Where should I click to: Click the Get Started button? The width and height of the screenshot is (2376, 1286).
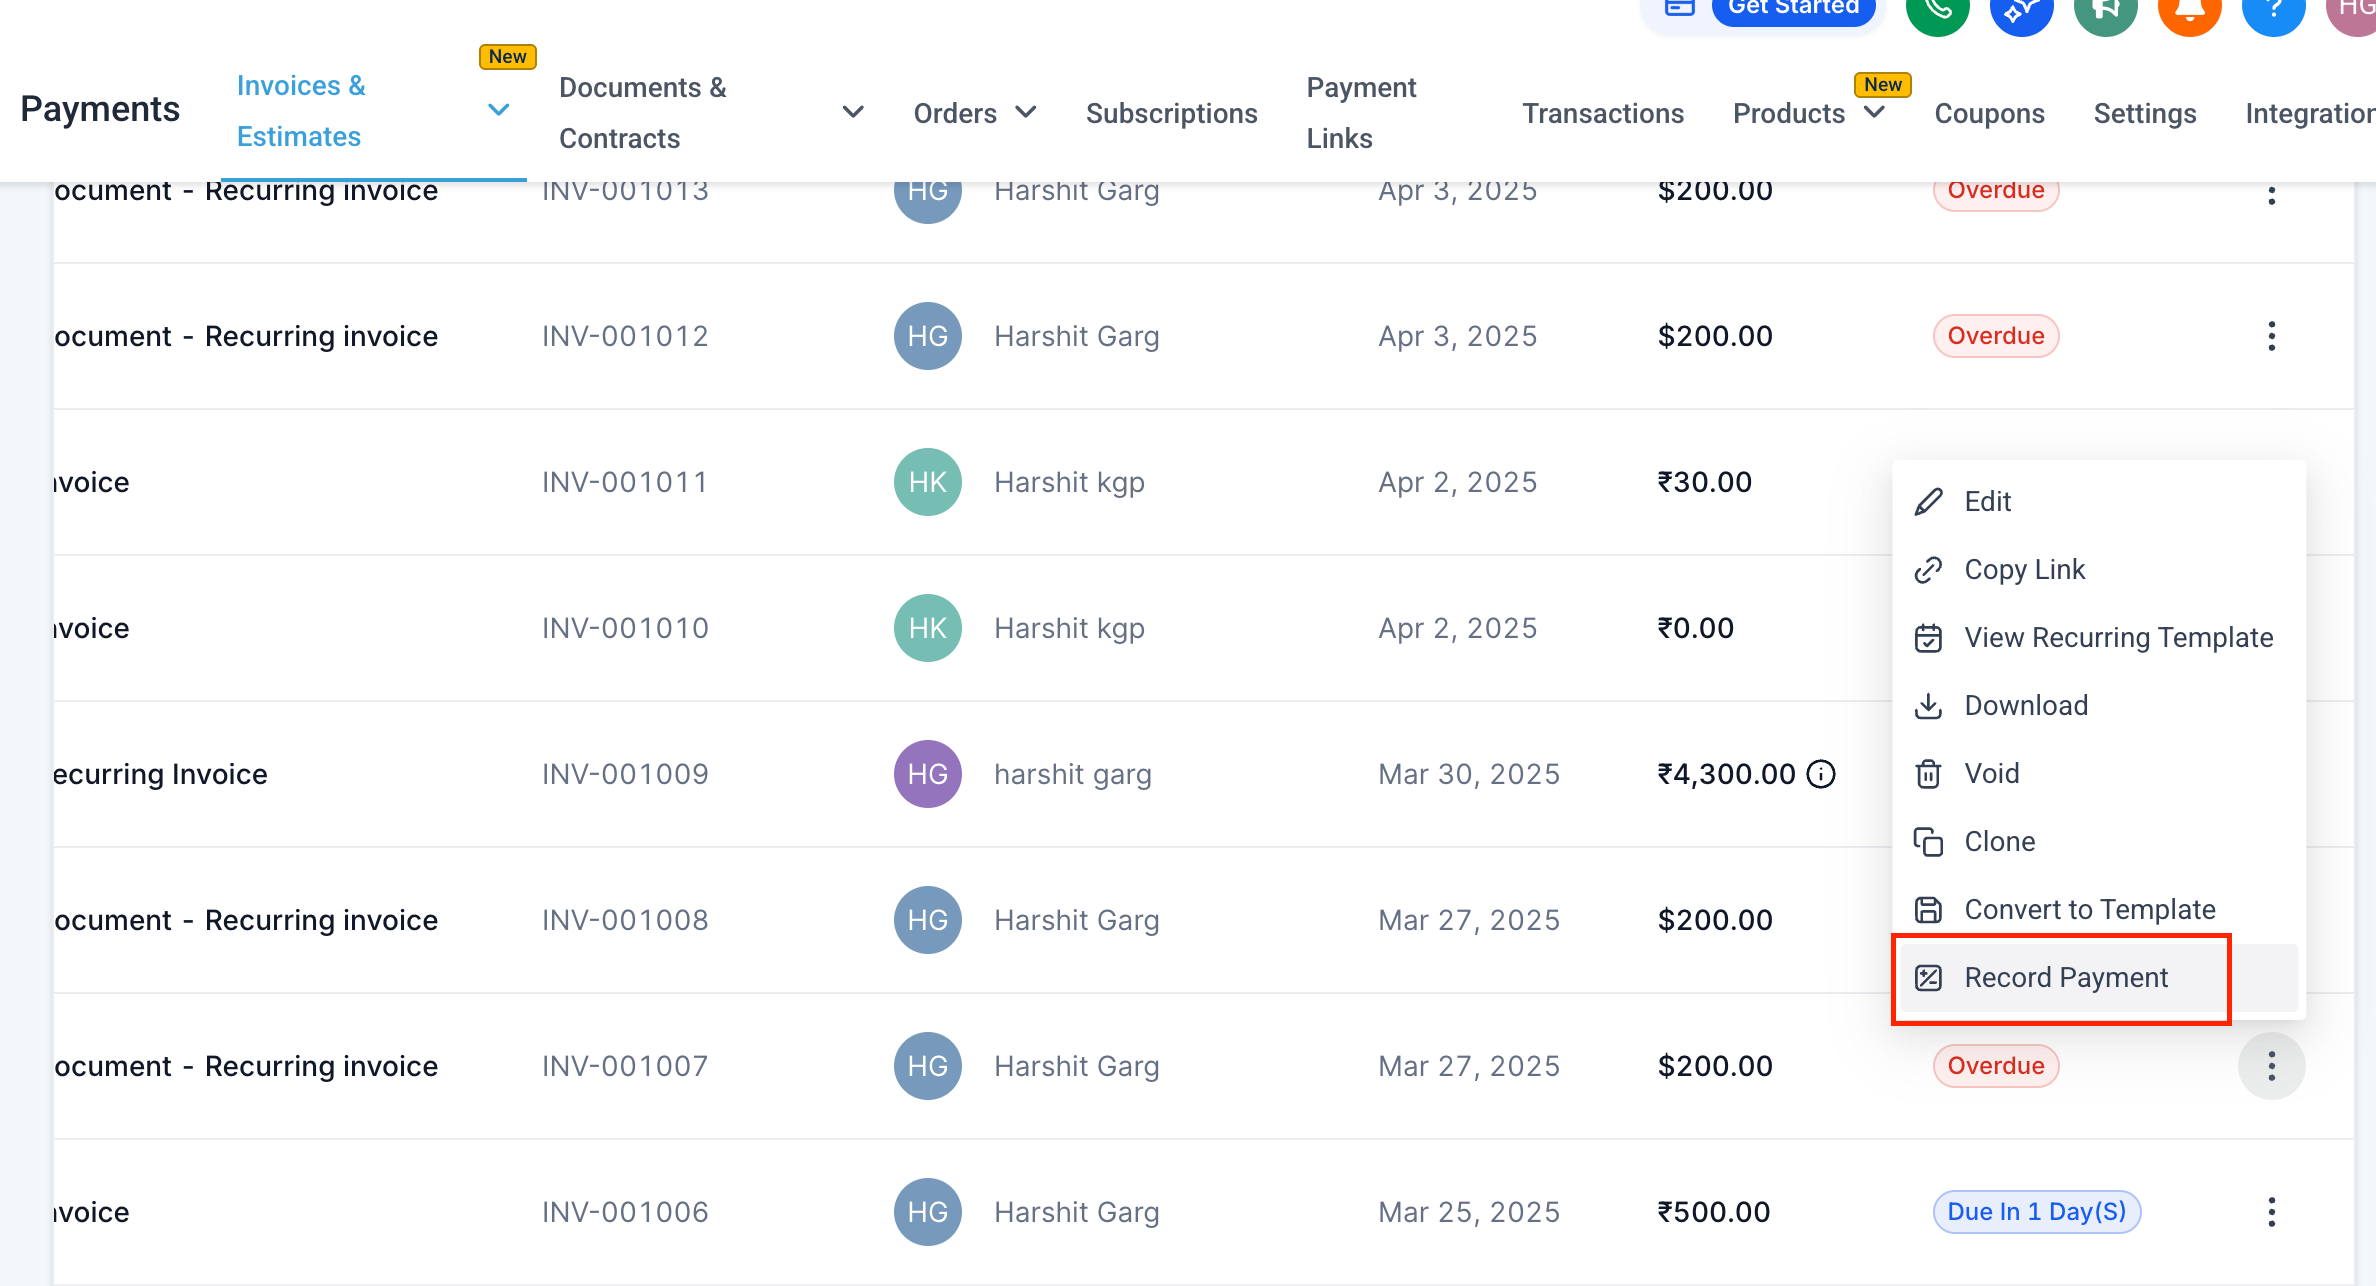click(x=1793, y=8)
